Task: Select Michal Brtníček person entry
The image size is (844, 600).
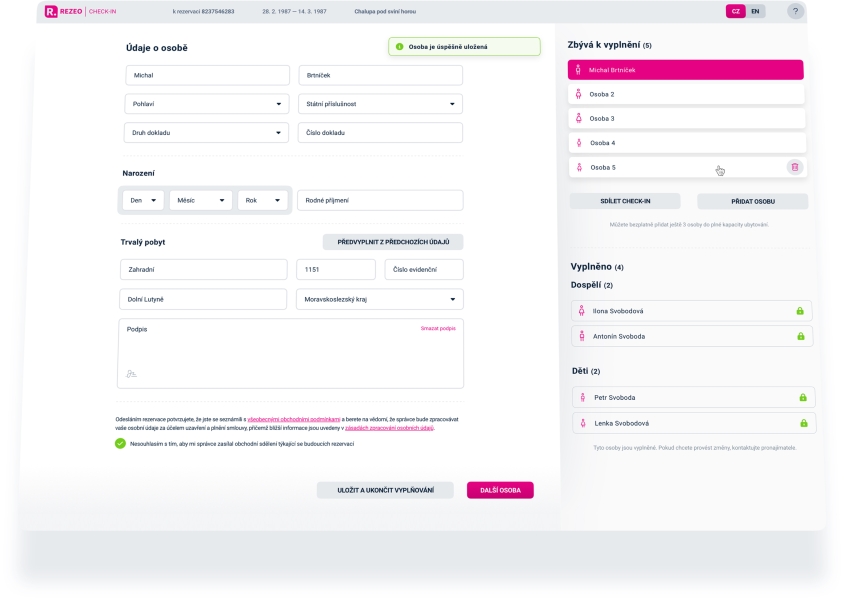Action: click(x=686, y=70)
